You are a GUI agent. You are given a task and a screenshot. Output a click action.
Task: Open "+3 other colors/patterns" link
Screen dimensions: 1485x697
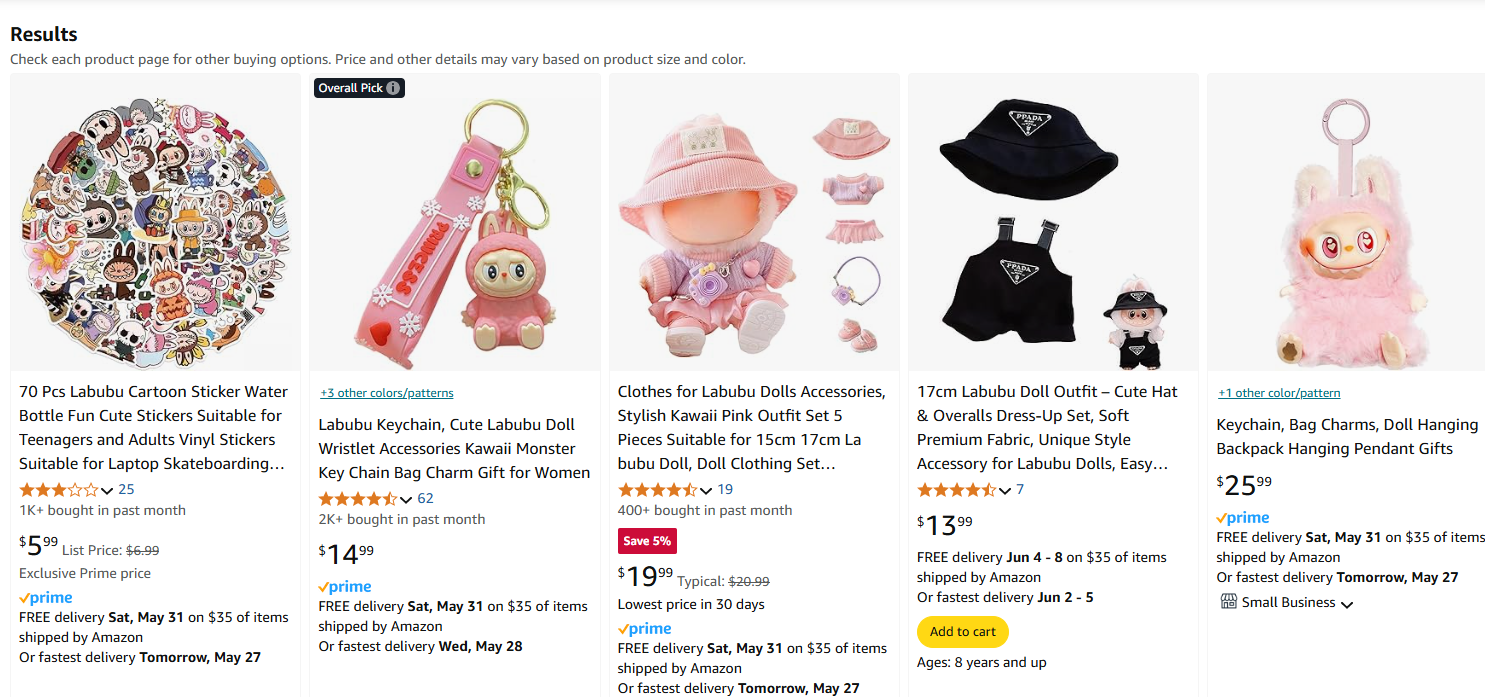click(386, 393)
